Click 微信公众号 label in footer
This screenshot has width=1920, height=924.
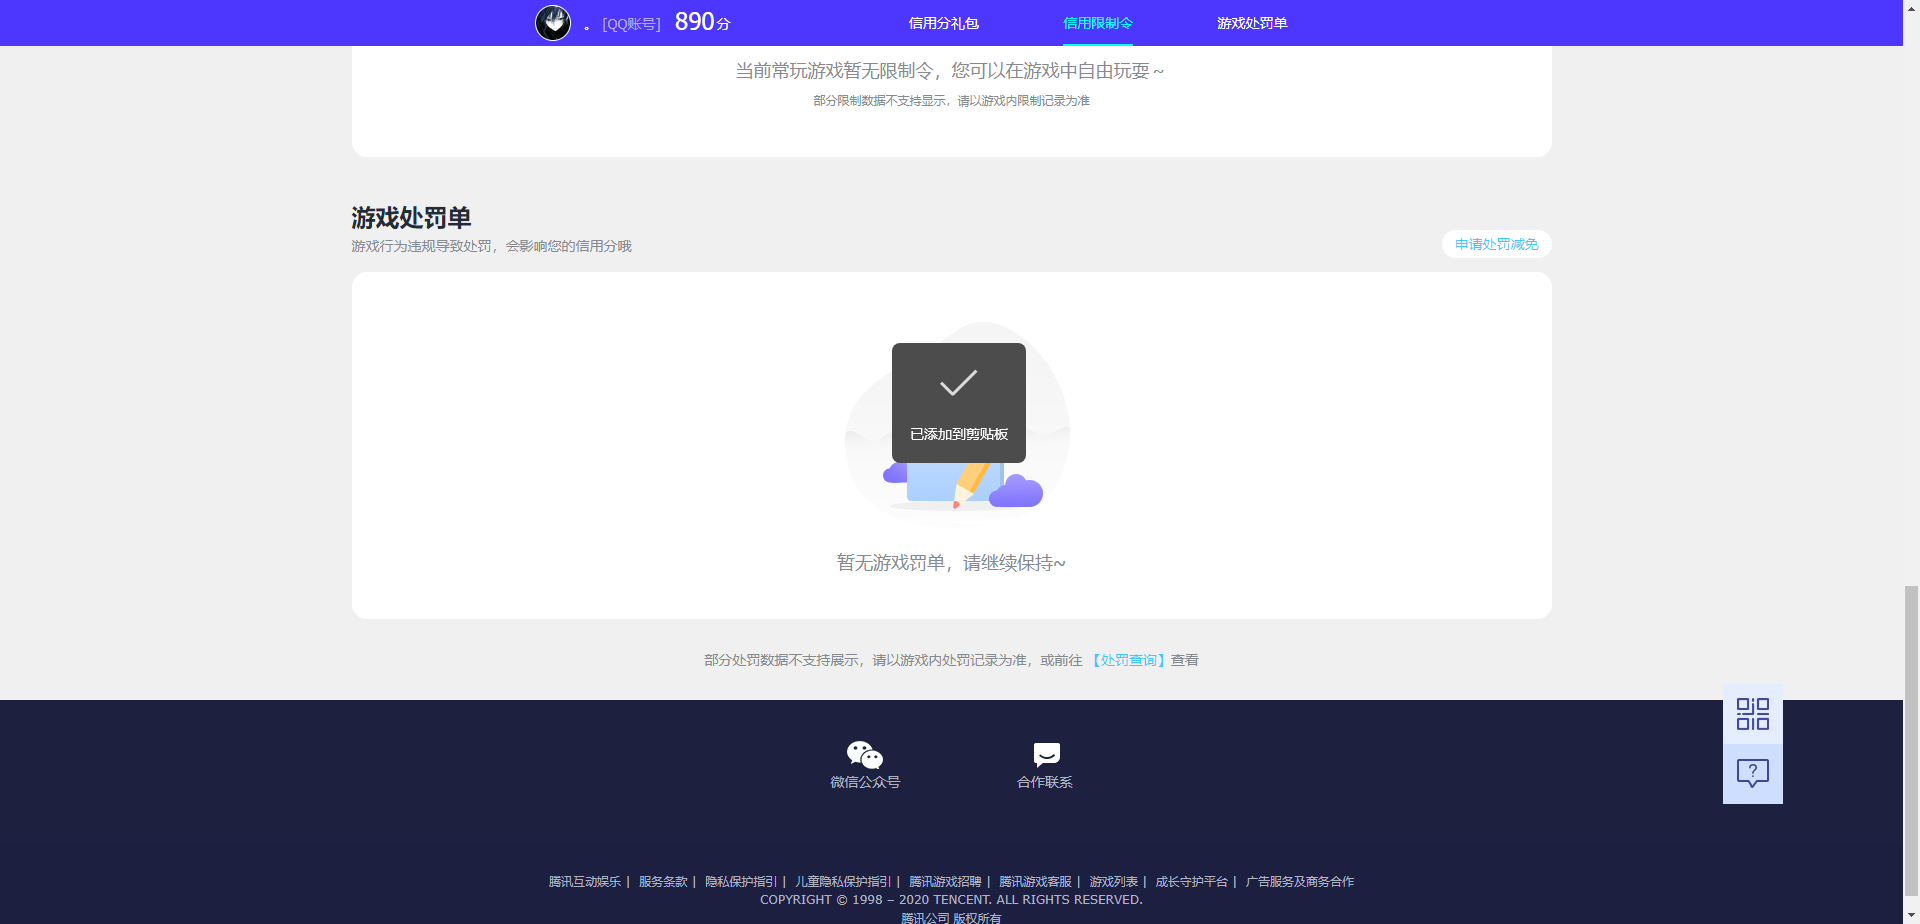click(865, 782)
